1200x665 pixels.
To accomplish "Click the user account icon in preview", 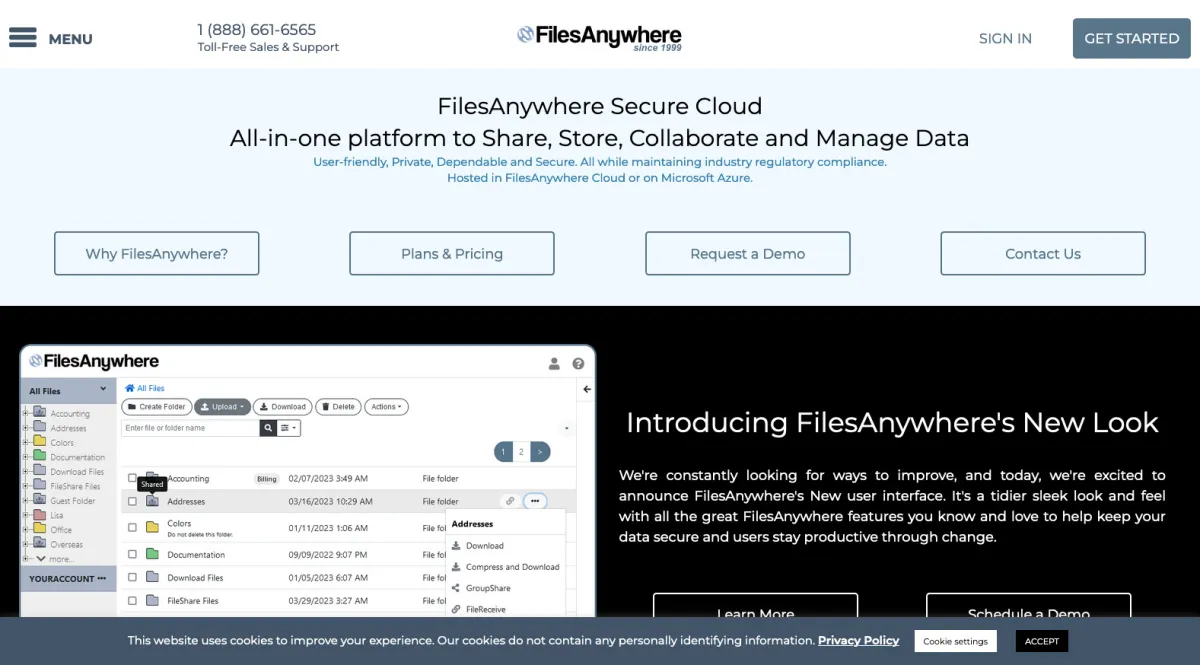I will click(x=555, y=364).
